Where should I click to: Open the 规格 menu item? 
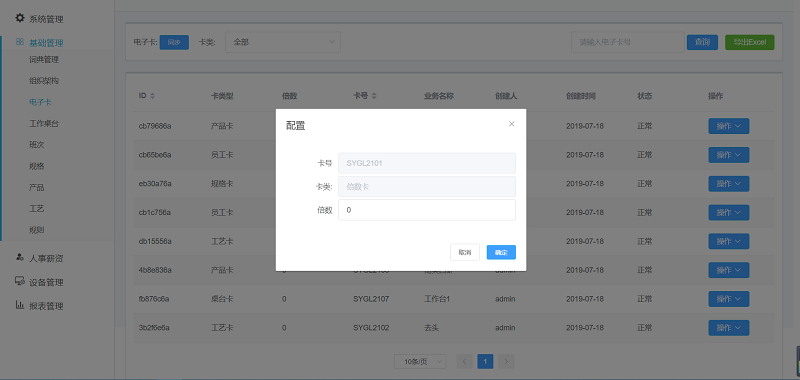tap(37, 166)
